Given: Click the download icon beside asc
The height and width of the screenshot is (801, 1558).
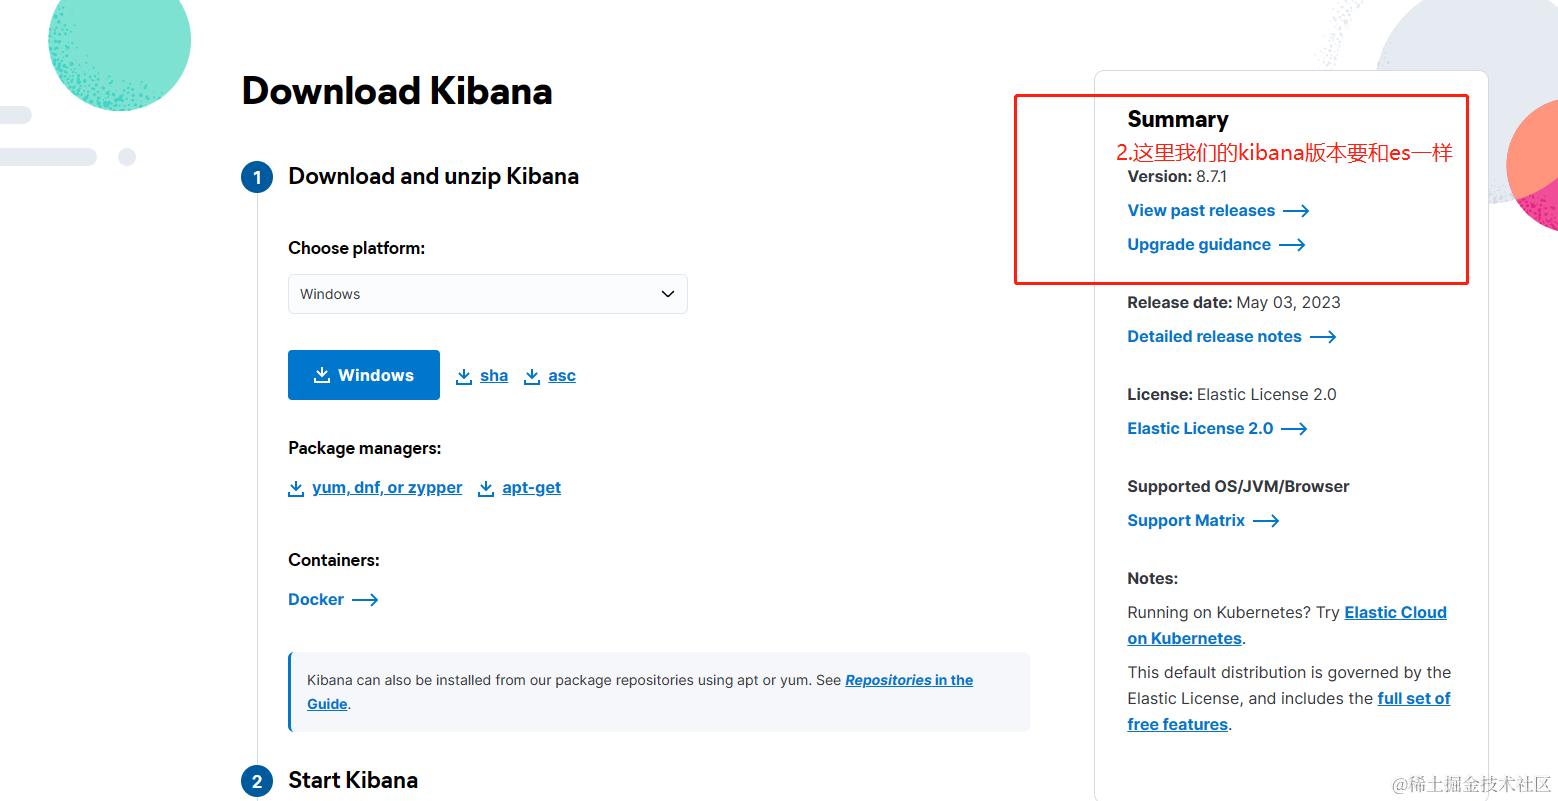Looking at the screenshot, I should click(x=532, y=376).
